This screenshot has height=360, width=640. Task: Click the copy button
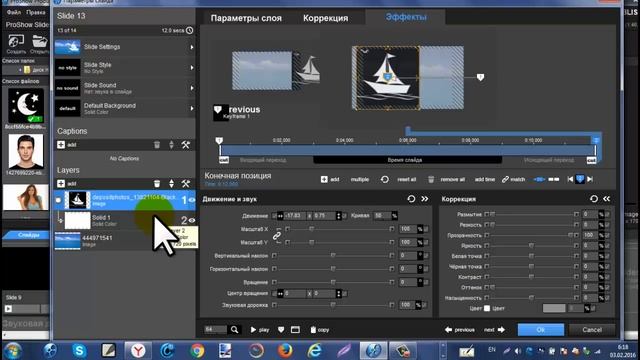click(x=320, y=329)
